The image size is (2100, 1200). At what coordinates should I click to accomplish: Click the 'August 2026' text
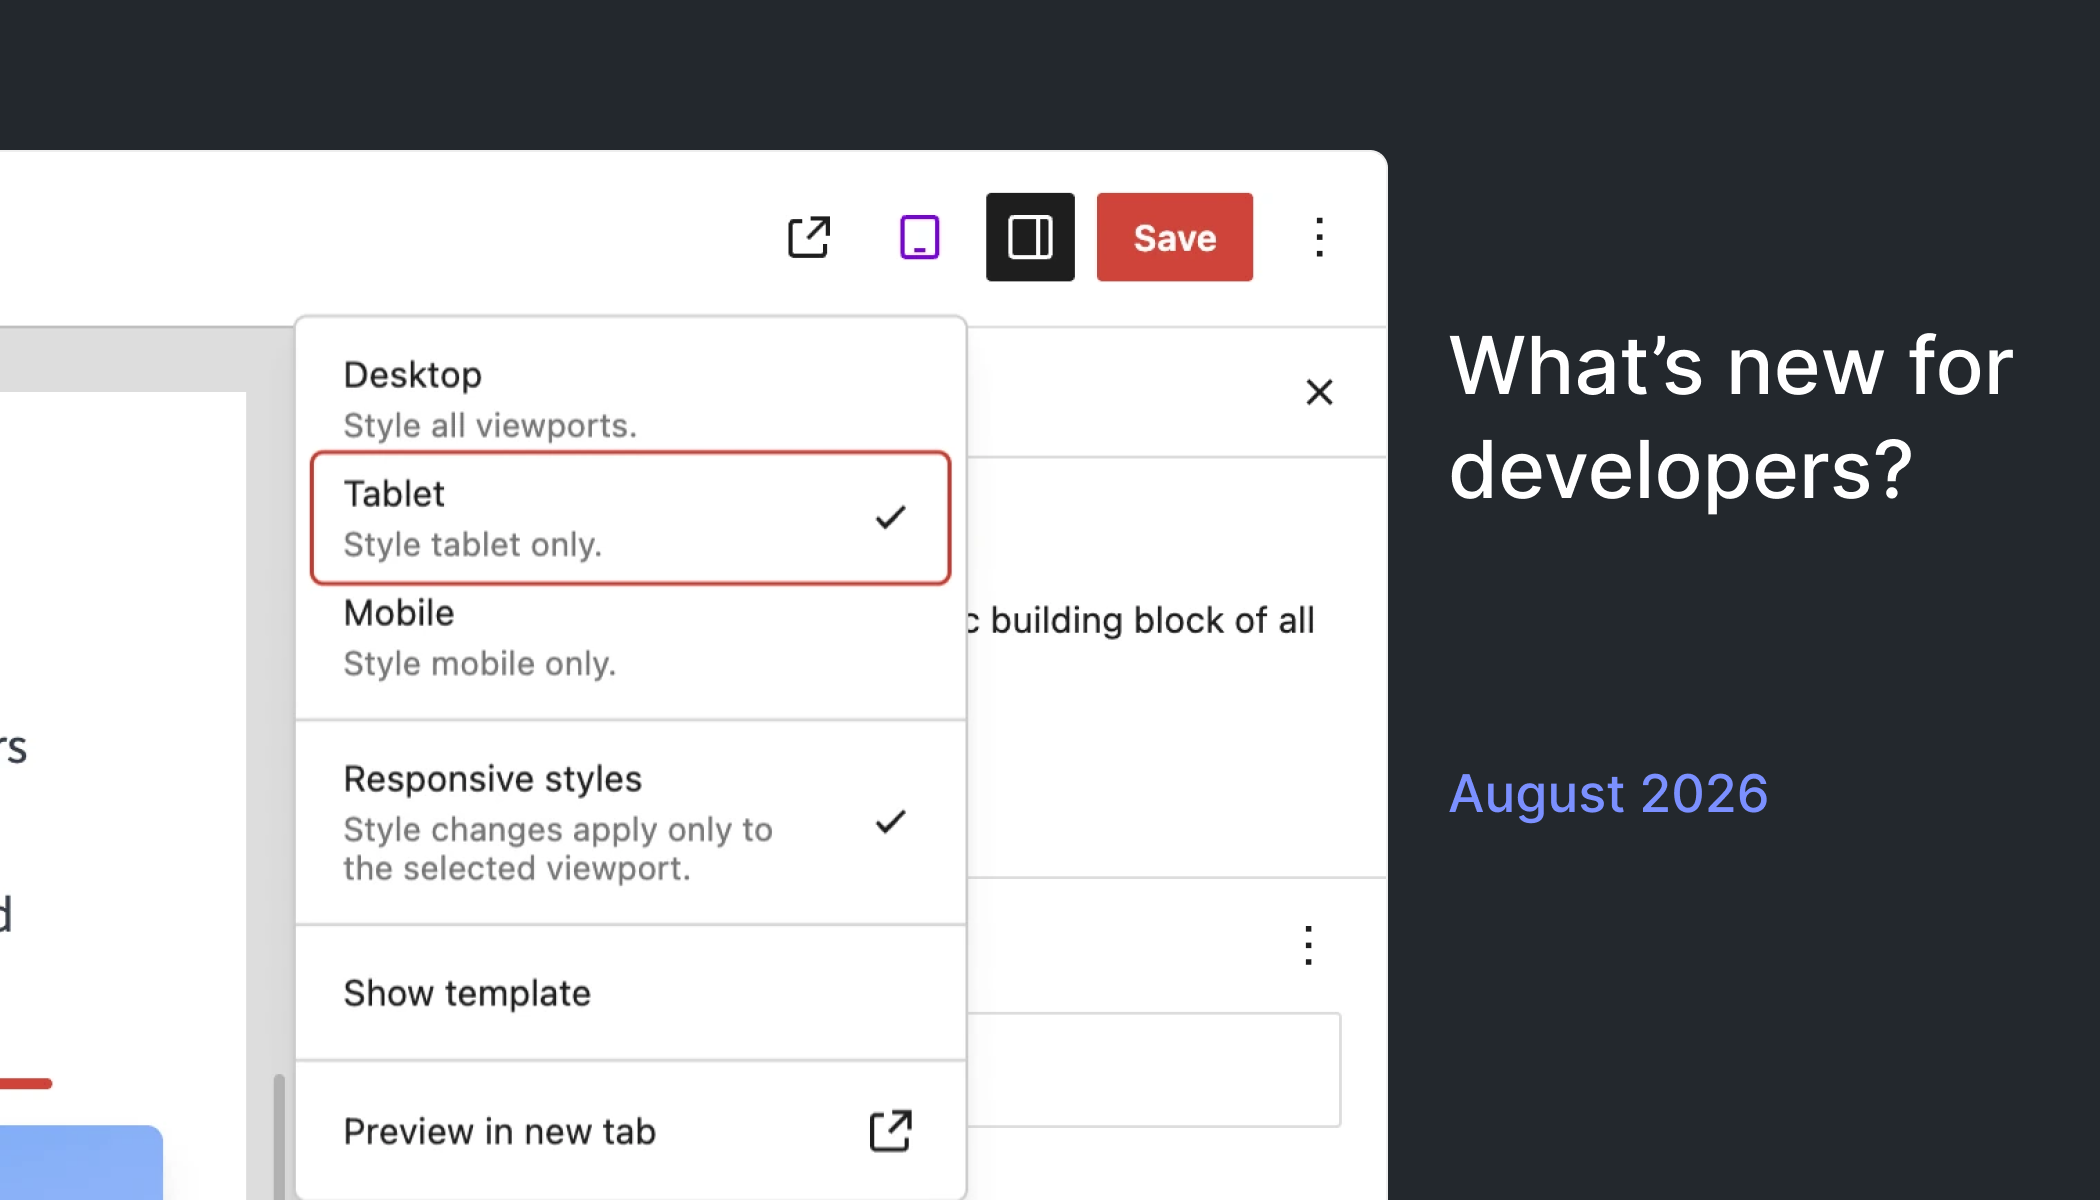pos(1608,794)
